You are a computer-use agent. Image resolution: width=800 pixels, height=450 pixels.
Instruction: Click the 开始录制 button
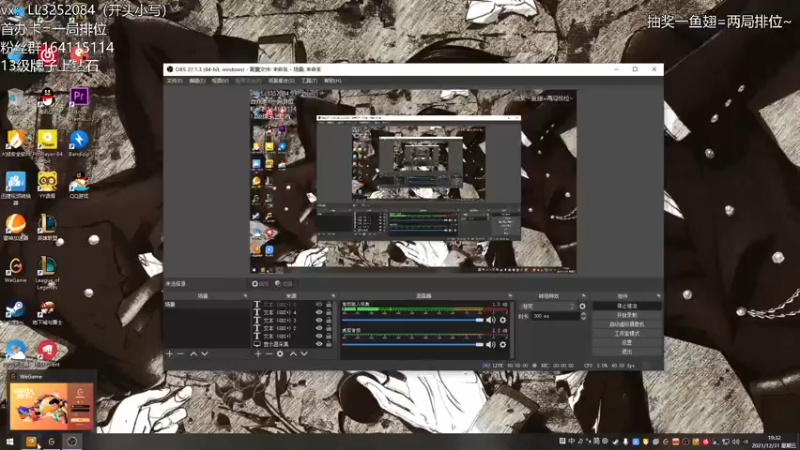627,315
